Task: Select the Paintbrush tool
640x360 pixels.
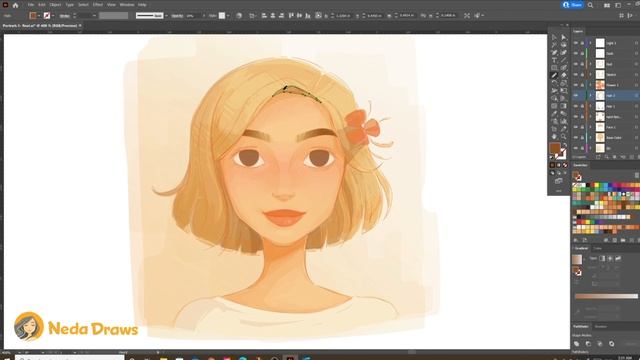Action: click(564, 68)
